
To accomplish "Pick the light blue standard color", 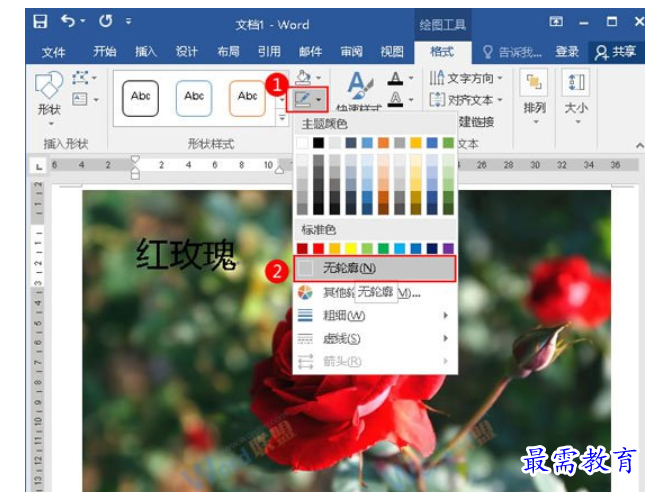I will 399,248.
